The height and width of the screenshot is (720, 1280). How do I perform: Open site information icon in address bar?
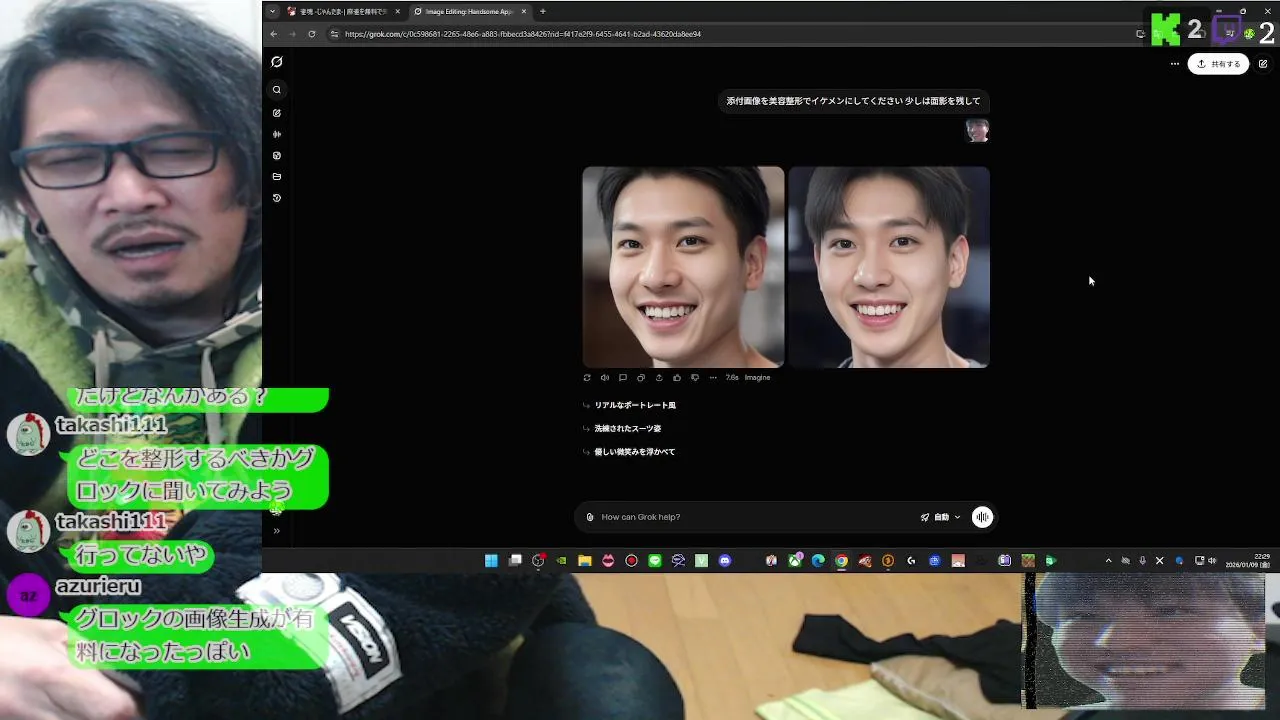[335, 34]
